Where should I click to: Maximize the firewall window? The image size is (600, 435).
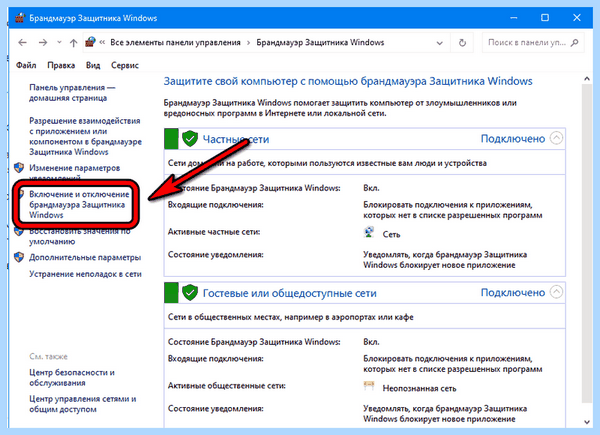(545, 18)
